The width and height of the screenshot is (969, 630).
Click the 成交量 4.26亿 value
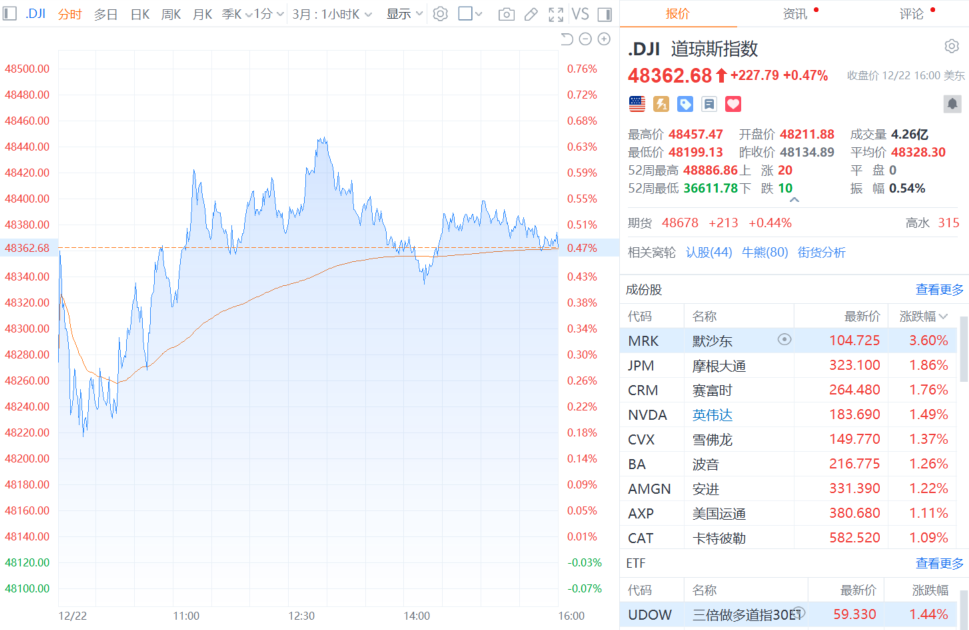pos(909,134)
